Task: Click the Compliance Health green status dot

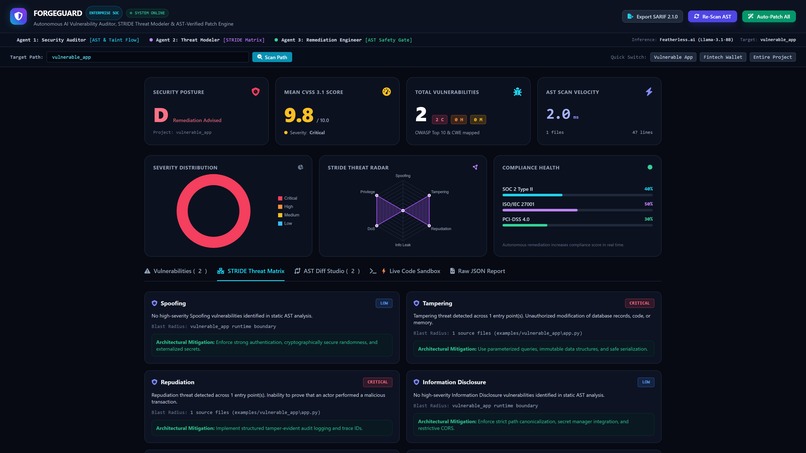Action: (650, 167)
